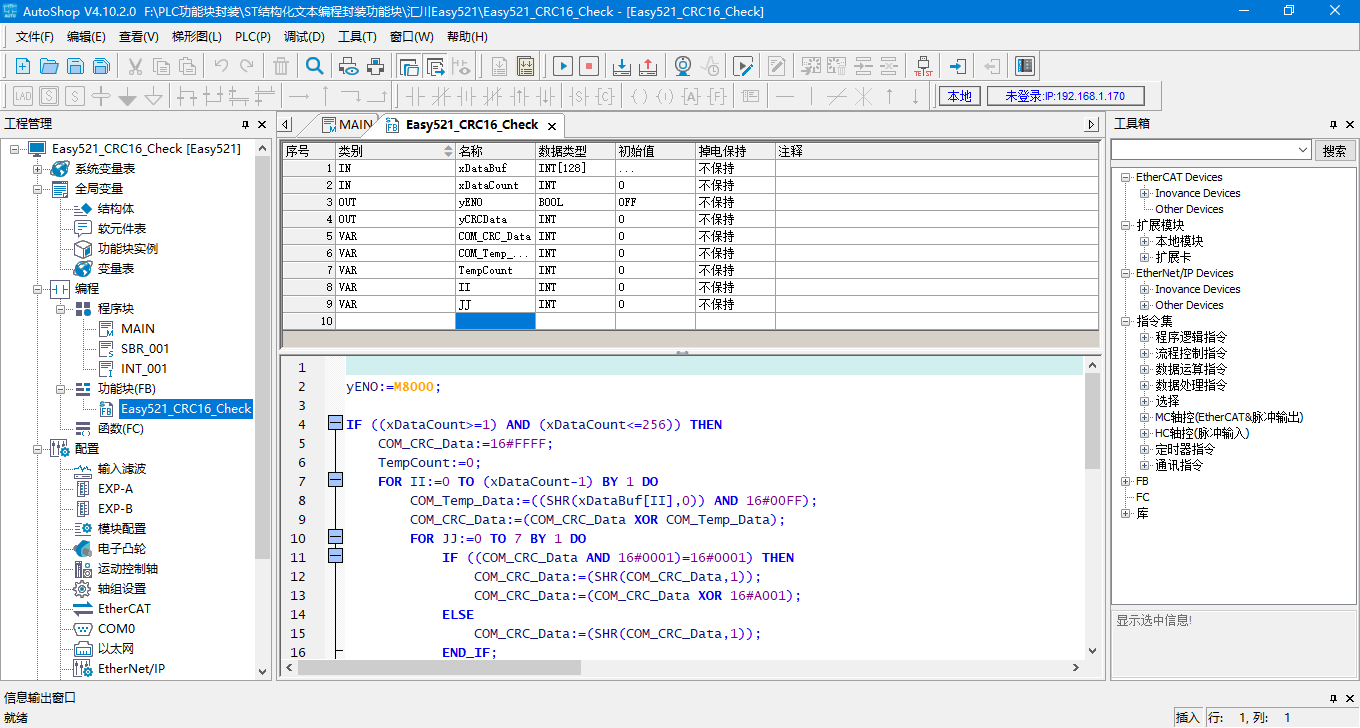Open the toolbox search combo box dropdown

1302,150
